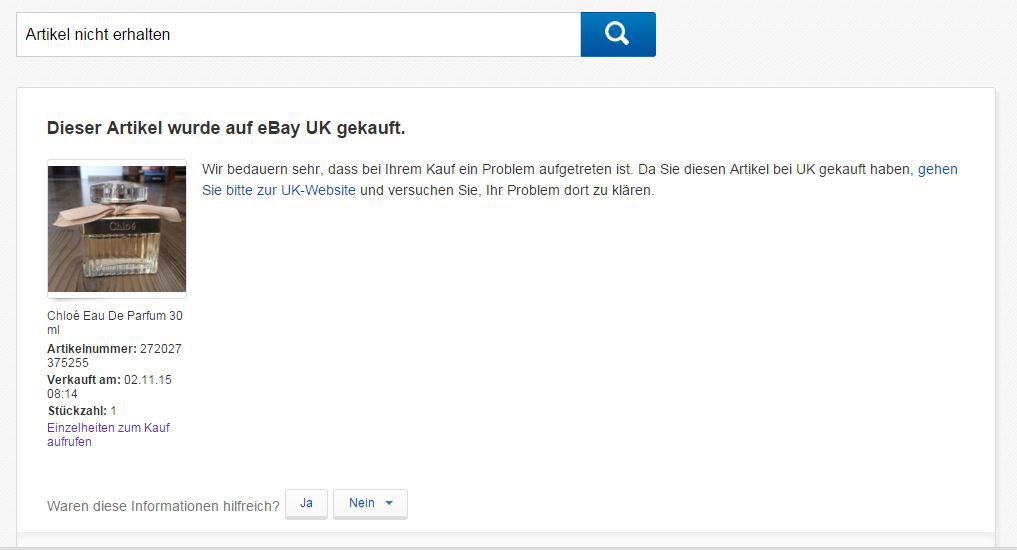
Task: Click the heading "Dieser Artikel wurde auf eBay UK gekauft."
Action: [226, 128]
